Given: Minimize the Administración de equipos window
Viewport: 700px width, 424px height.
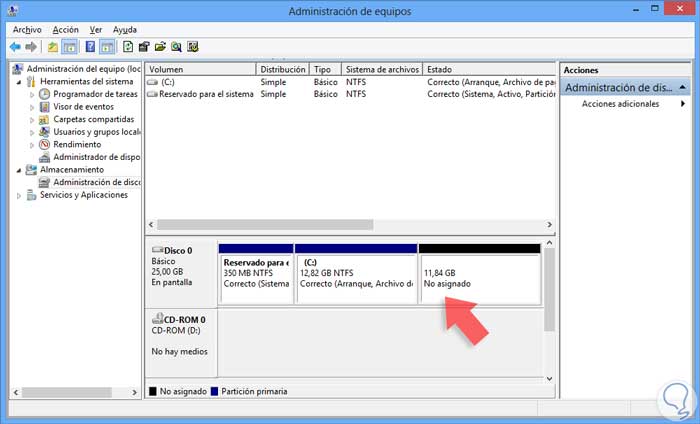Looking at the screenshot, I should click(x=636, y=10).
